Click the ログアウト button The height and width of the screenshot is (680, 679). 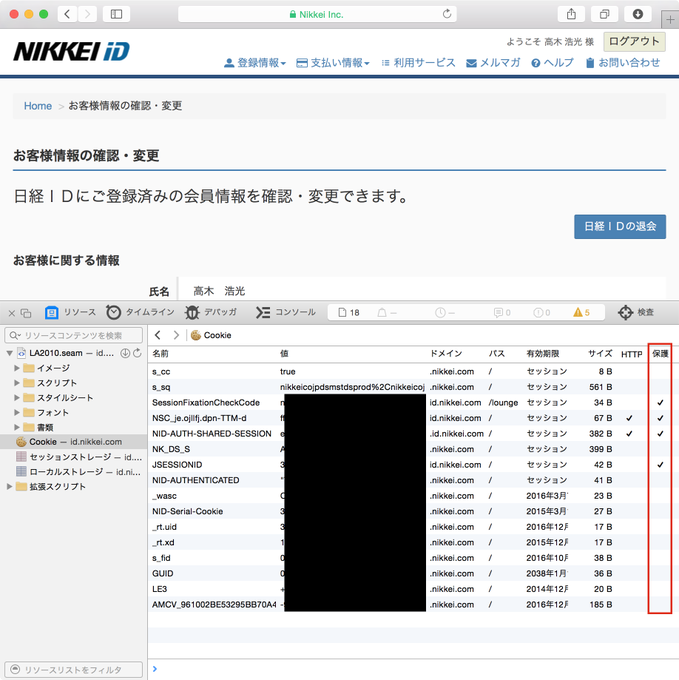point(634,41)
